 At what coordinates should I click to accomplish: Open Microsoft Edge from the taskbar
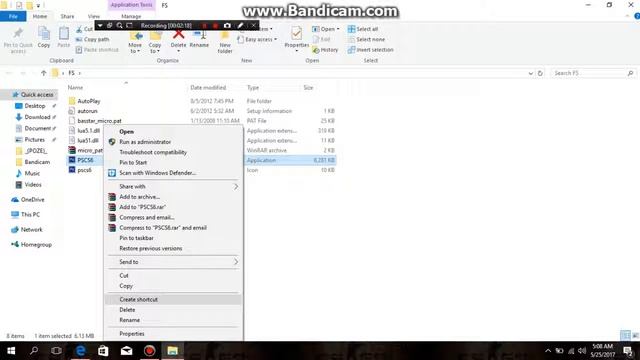81,351
